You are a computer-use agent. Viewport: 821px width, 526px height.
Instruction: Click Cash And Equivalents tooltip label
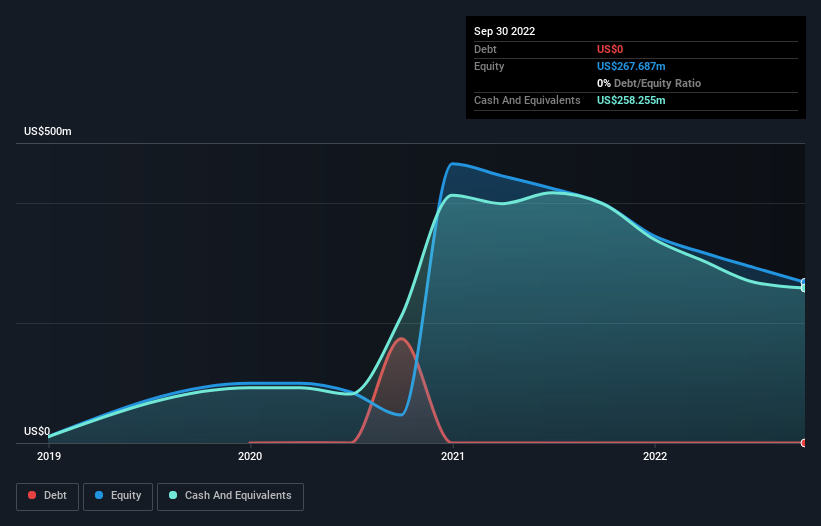tap(527, 100)
